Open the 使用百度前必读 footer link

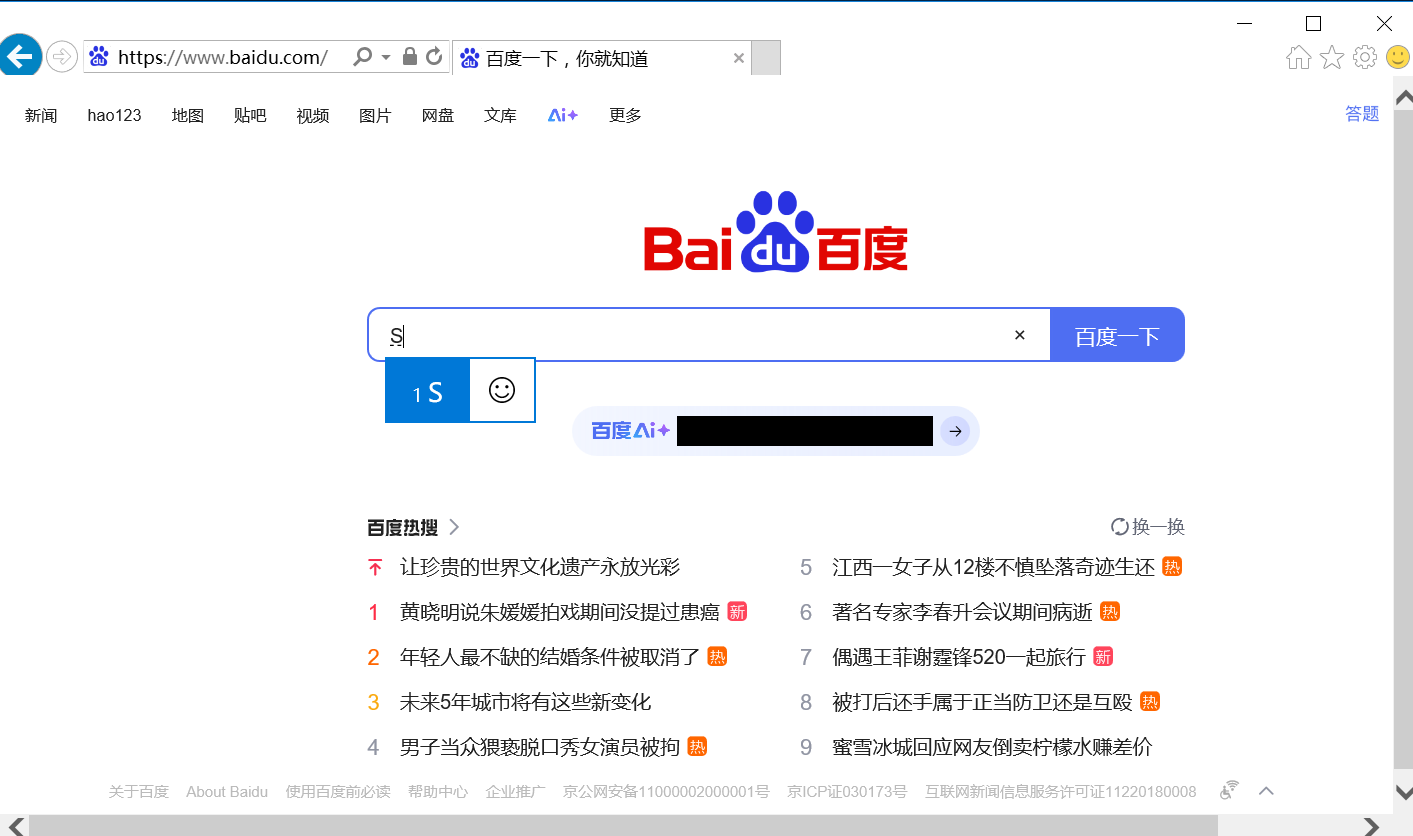click(x=338, y=791)
